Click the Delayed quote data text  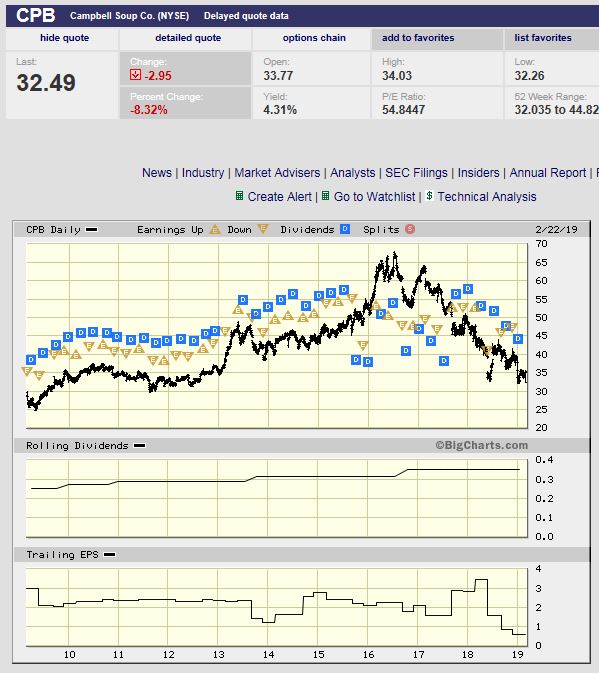[246, 16]
